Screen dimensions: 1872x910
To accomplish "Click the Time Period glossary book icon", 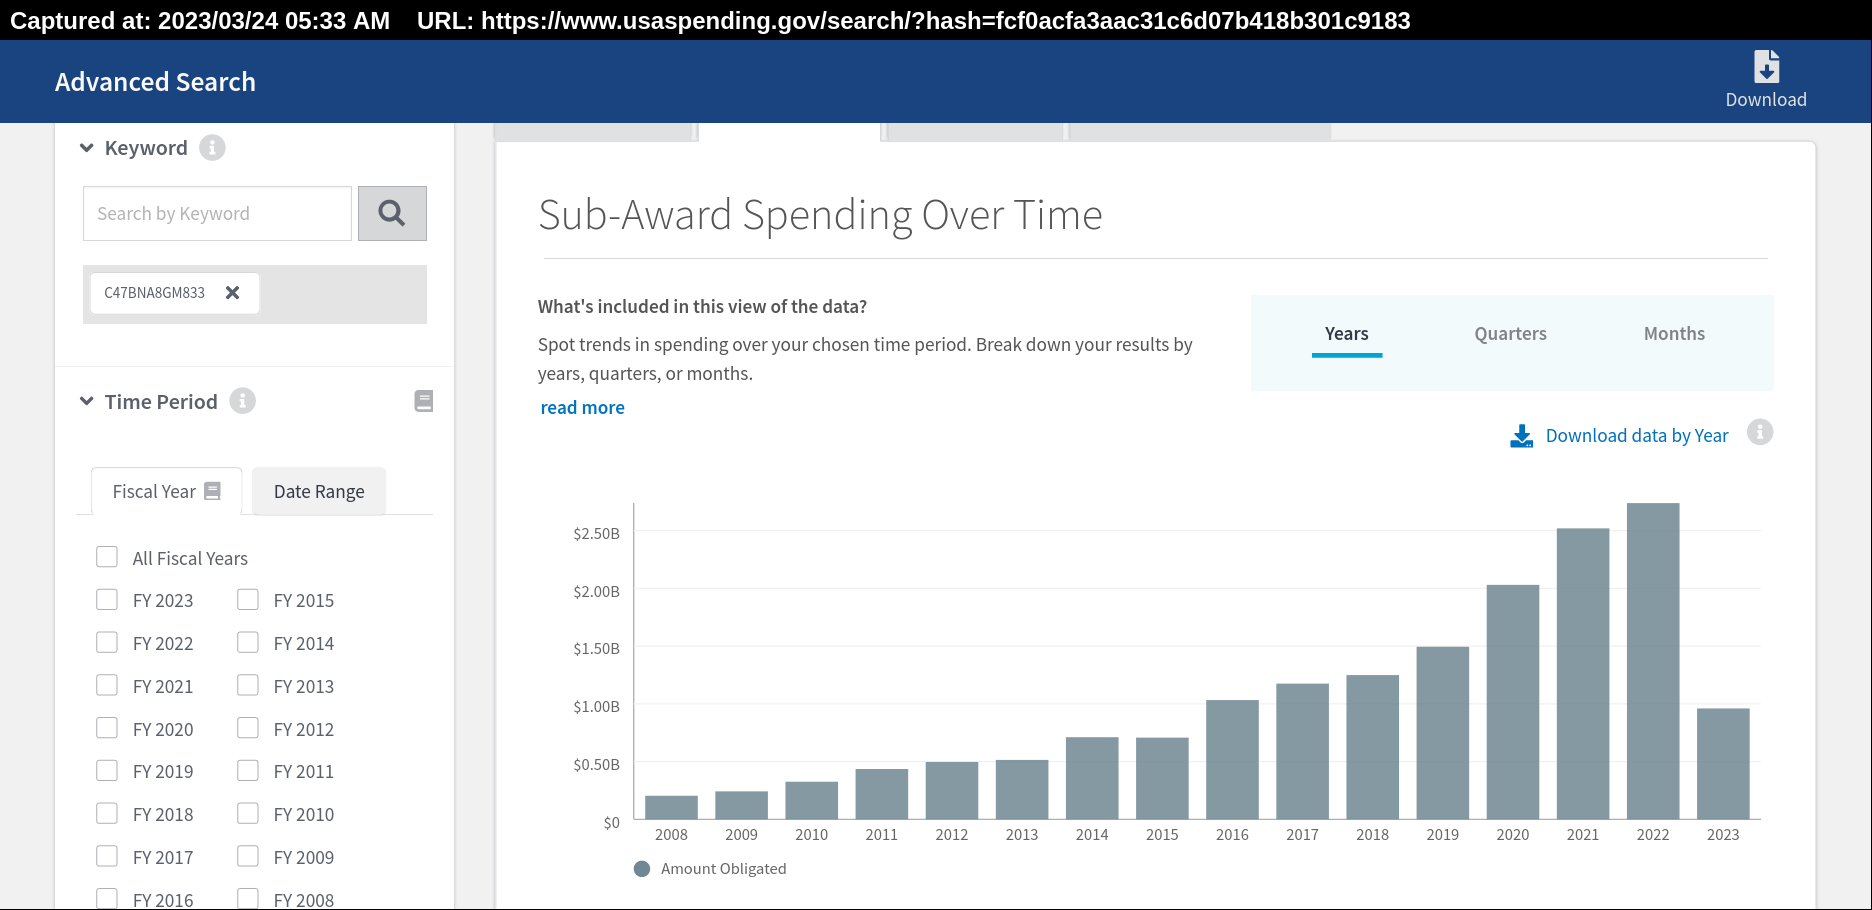I will (424, 401).
